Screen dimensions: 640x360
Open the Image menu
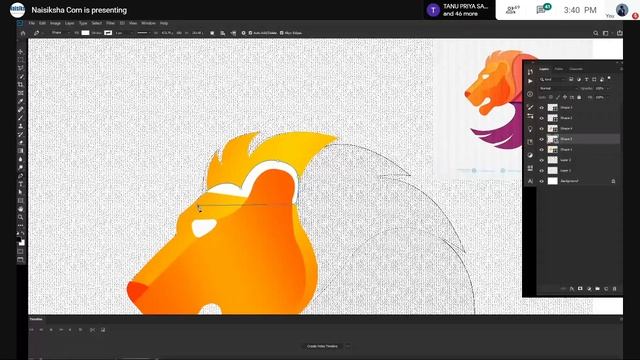pyautogui.click(x=55, y=23)
